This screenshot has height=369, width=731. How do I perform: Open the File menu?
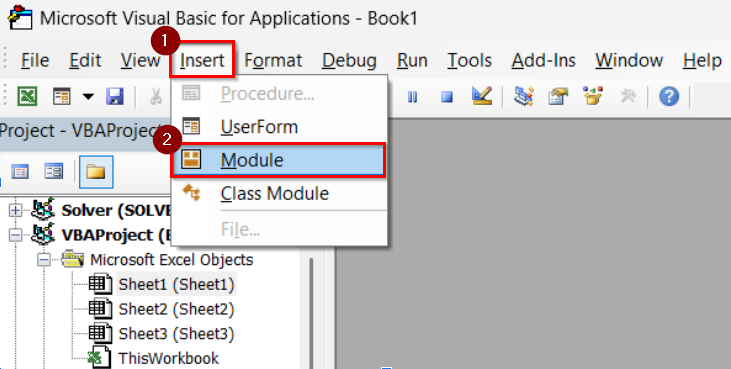[35, 60]
